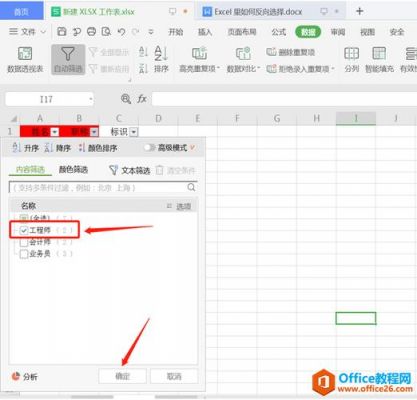Click 拒绝录入重复项 reject duplicates

298,69
